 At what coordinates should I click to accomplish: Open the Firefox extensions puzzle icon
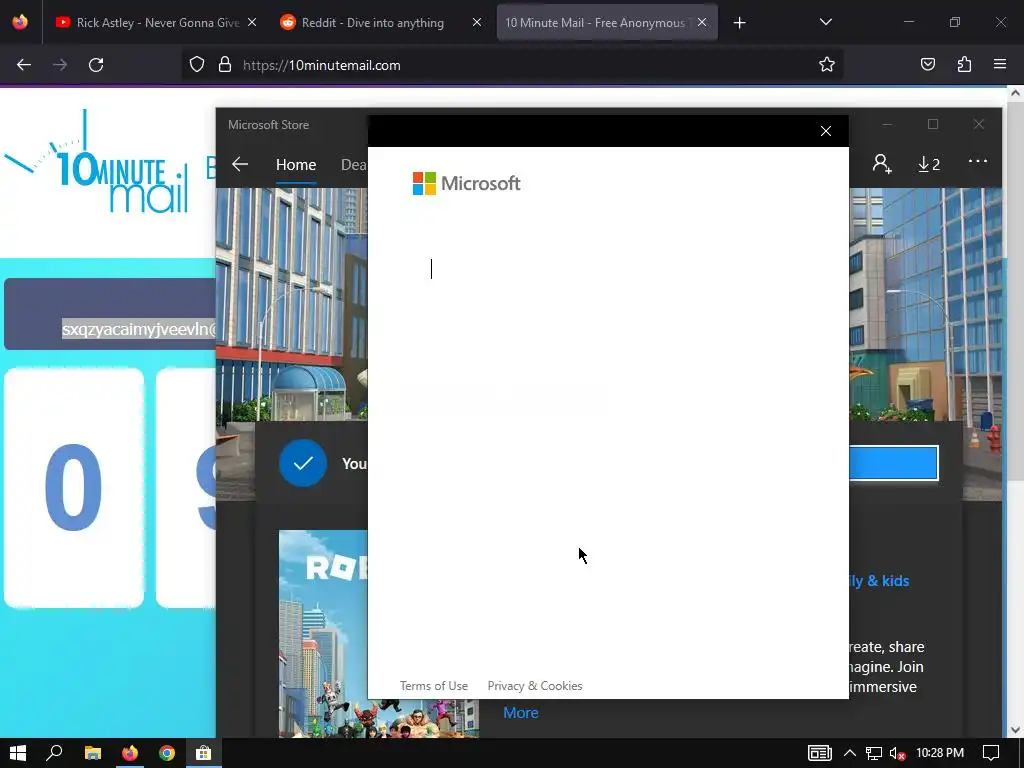pos(964,65)
